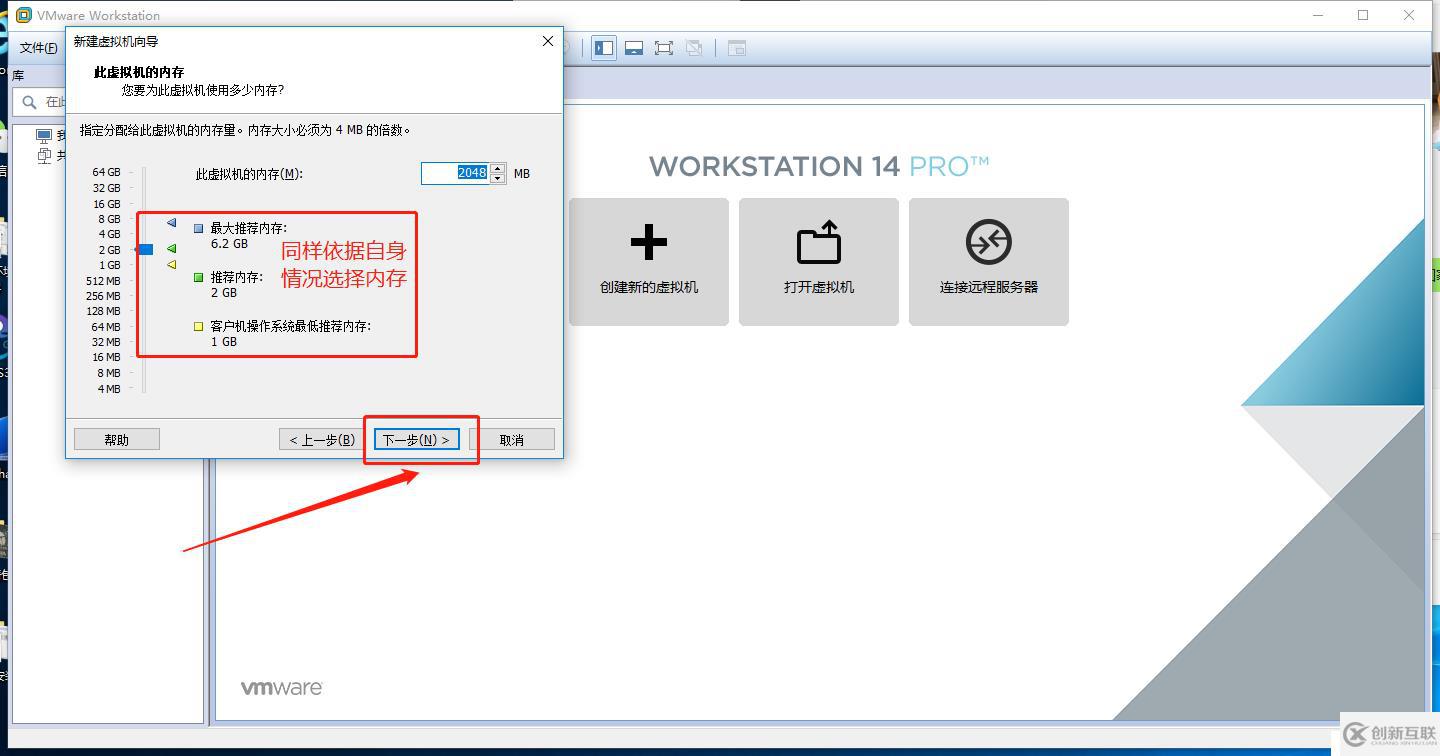Image resolution: width=1440 pixels, height=756 pixels.
Task: Click the shared virtual machines icon in sidebar
Action: tap(44, 156)
